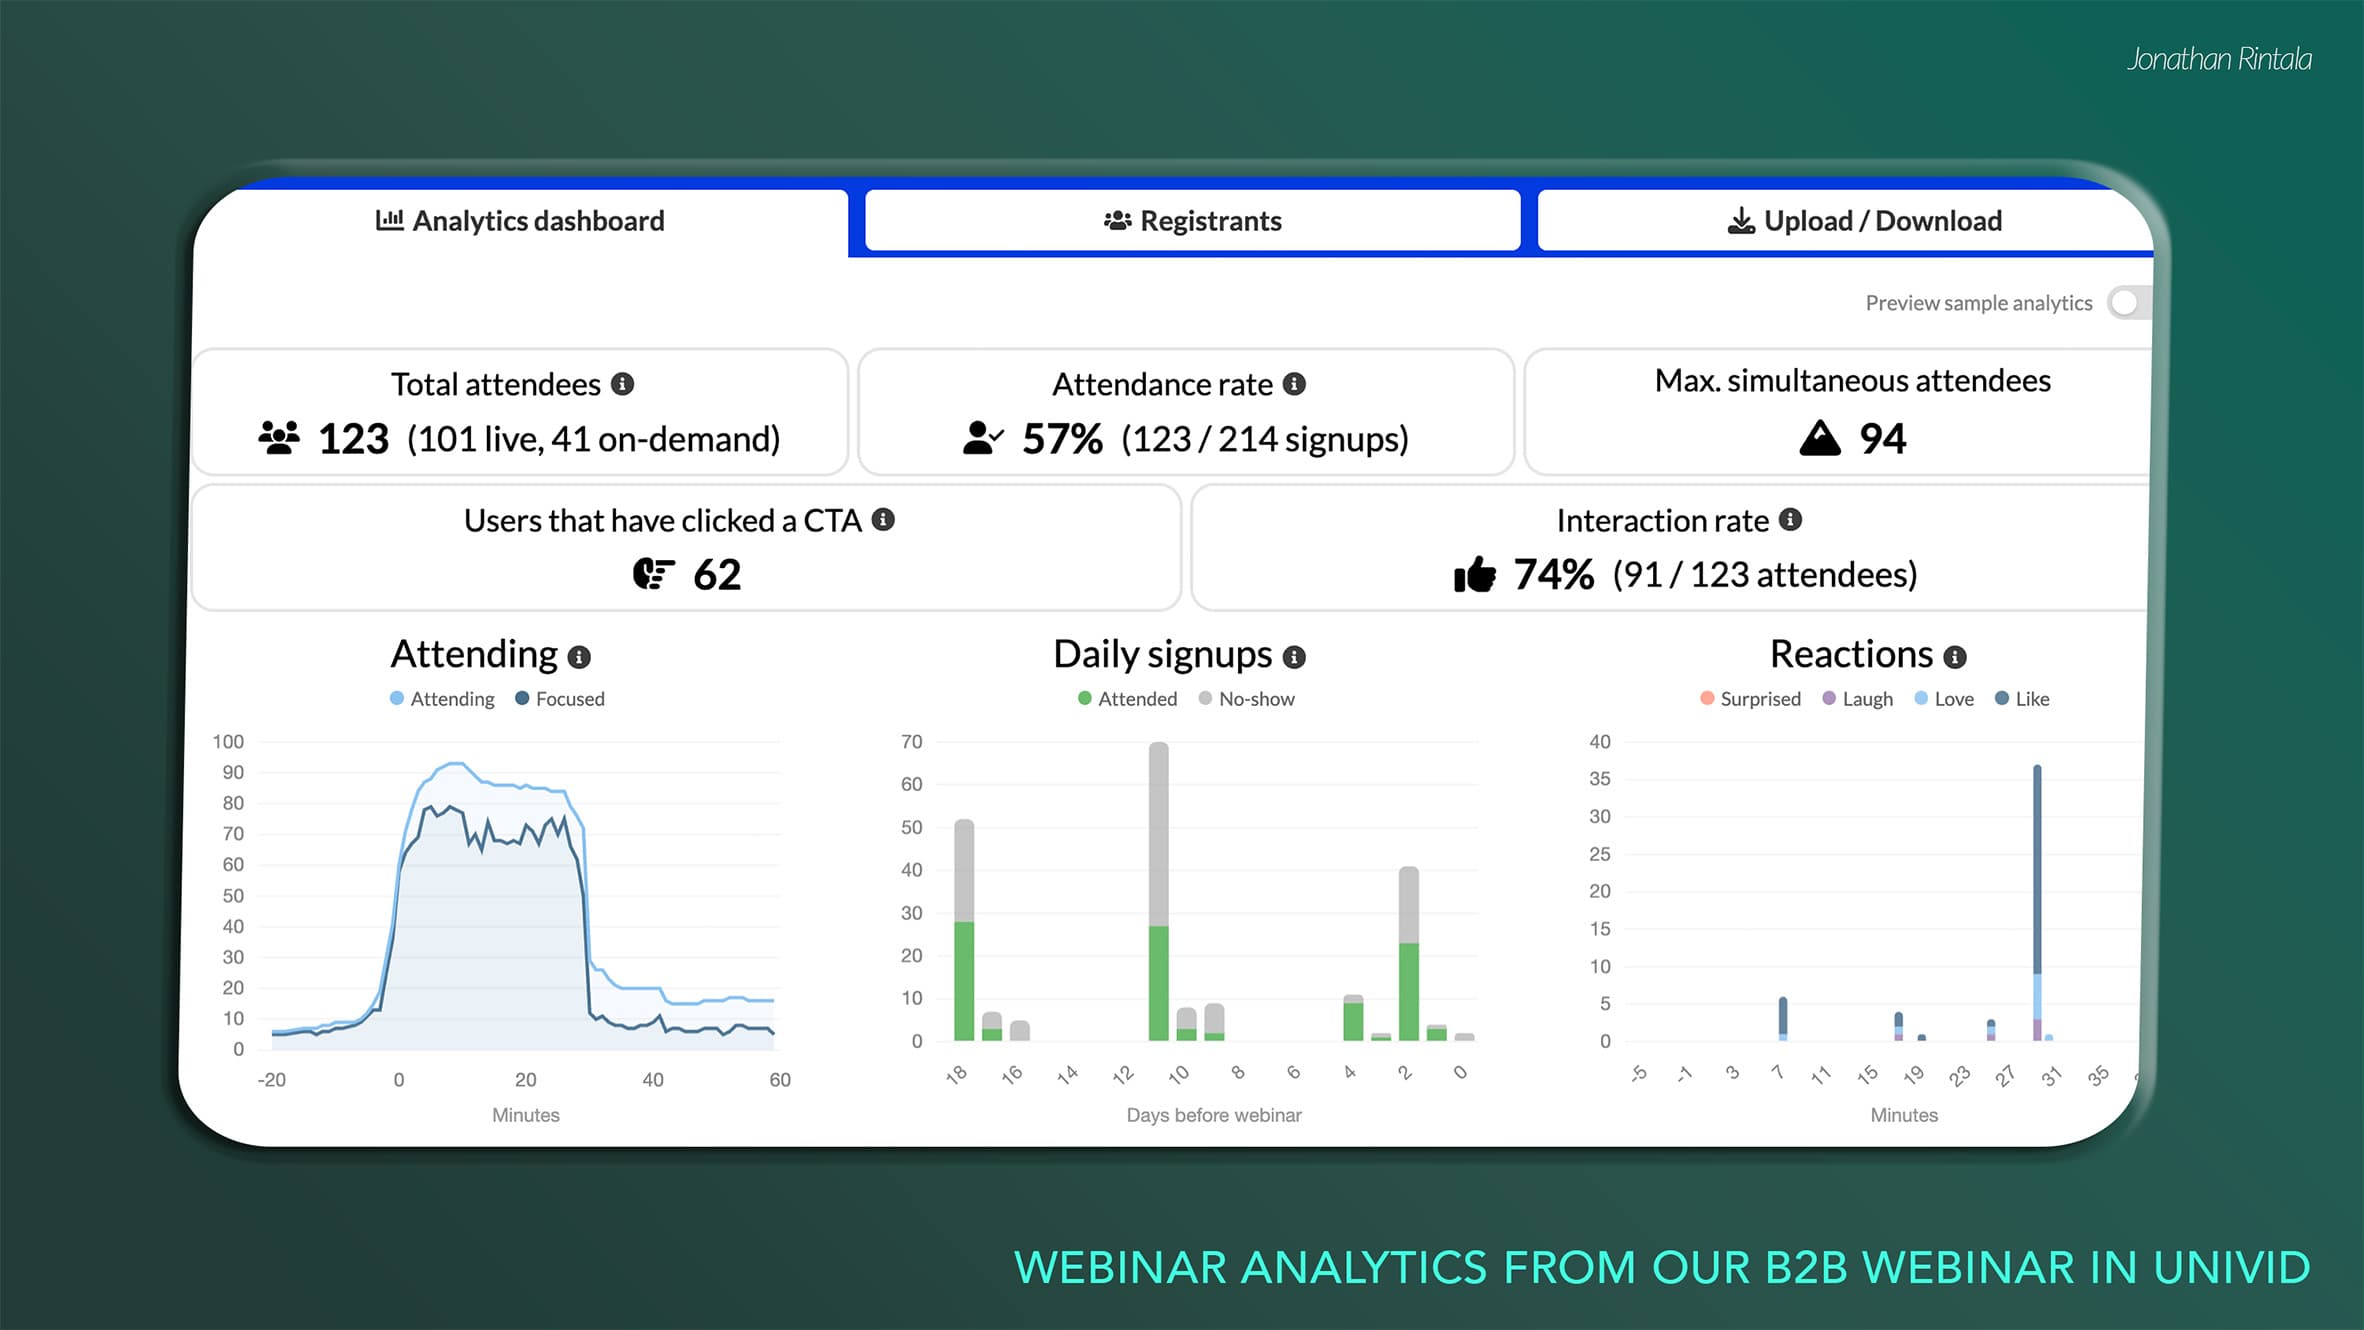Toggle the Focused series in legend

click(560, 699)
